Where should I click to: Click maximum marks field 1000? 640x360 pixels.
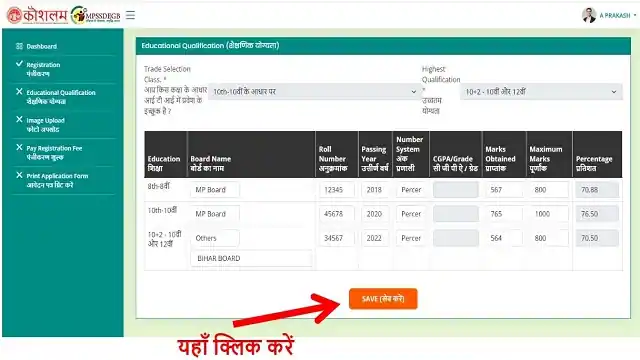pyautogui.click(x=549, y=214)
